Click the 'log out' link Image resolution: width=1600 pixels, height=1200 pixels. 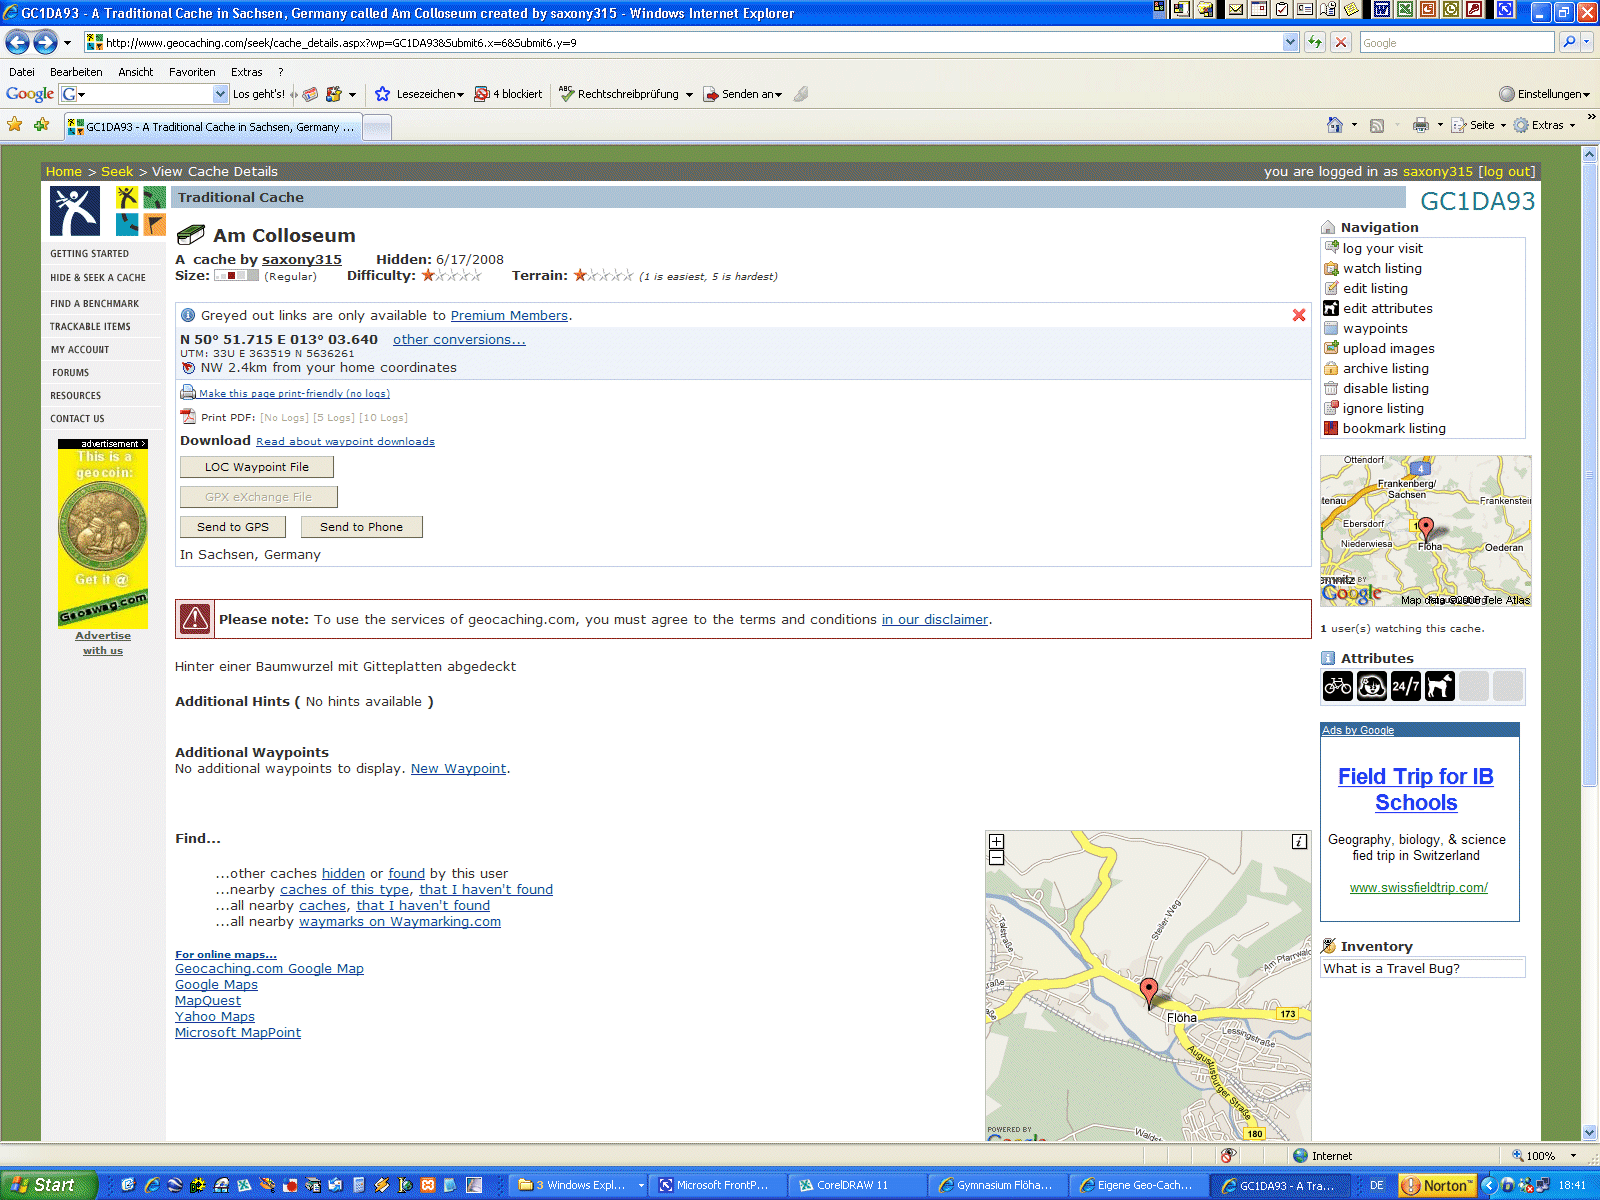[1507, 171]
